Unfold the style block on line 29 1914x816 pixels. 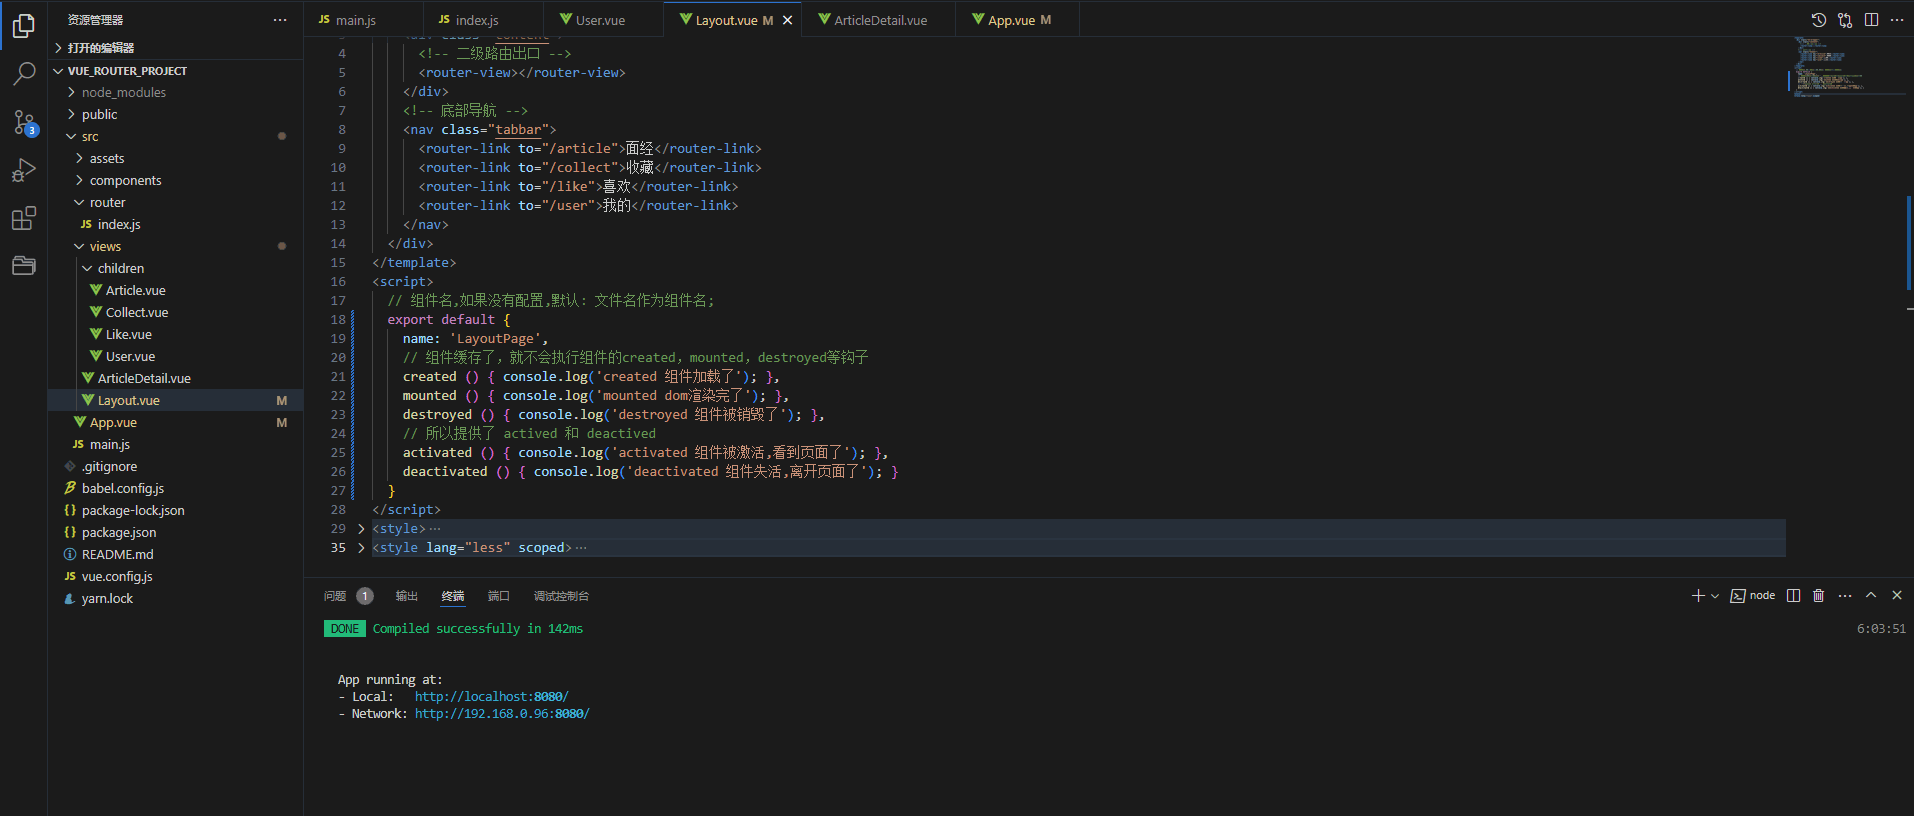click(x=361, y=529)
